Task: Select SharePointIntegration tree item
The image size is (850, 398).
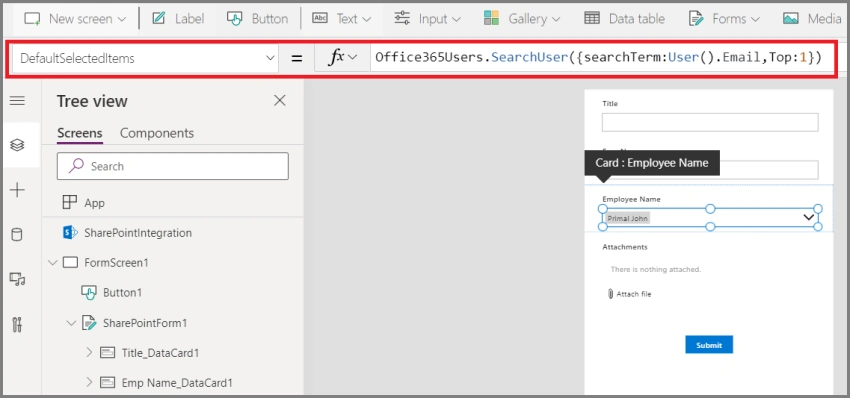Action: (x=138, y=233)
